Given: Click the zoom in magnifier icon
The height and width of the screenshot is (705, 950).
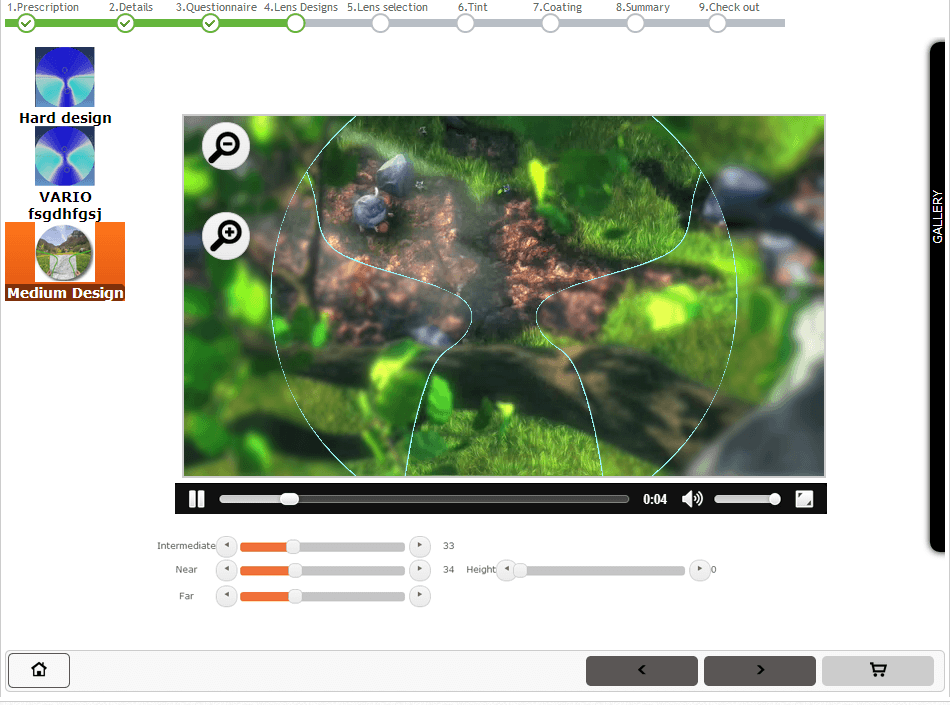Looking at the screenshot, I should tap(226, 236).
